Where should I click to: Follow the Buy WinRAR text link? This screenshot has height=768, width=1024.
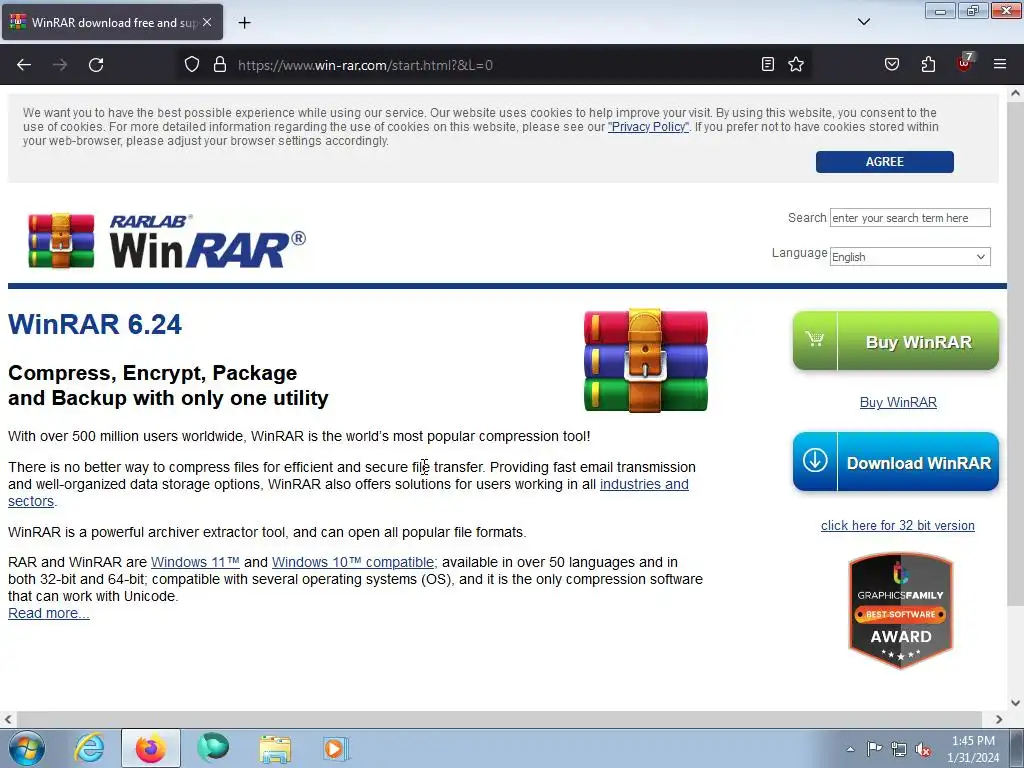[898, 402]
